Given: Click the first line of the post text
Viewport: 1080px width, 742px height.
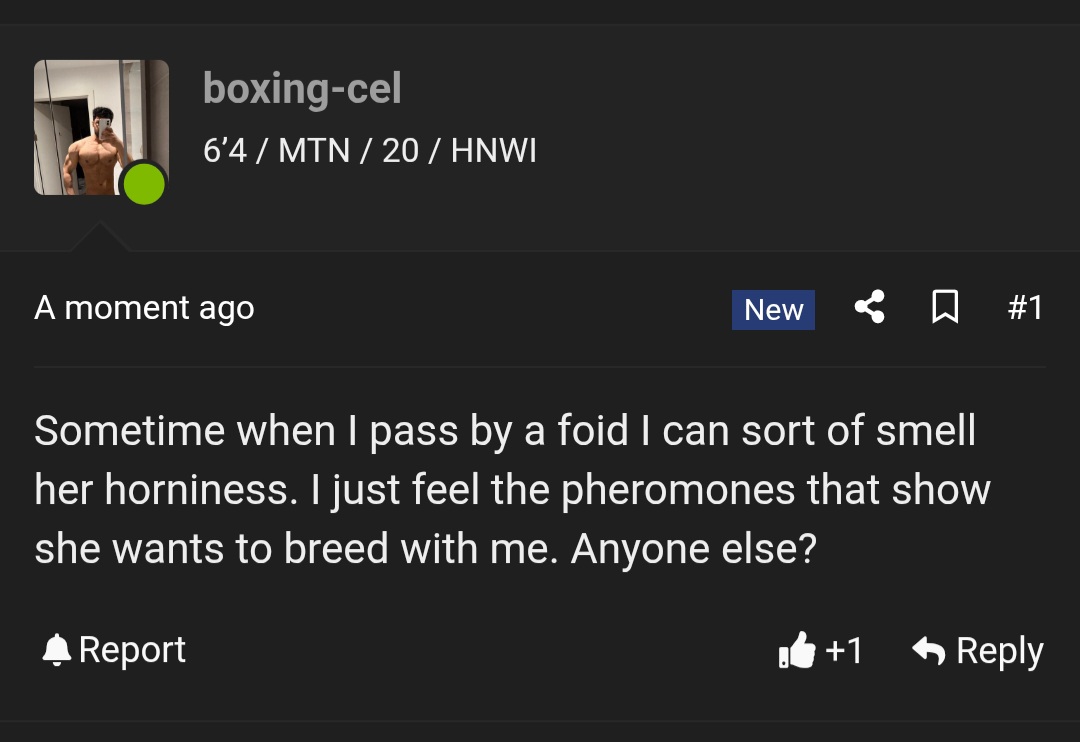Looking at the screenshot, I should [505, 431].
